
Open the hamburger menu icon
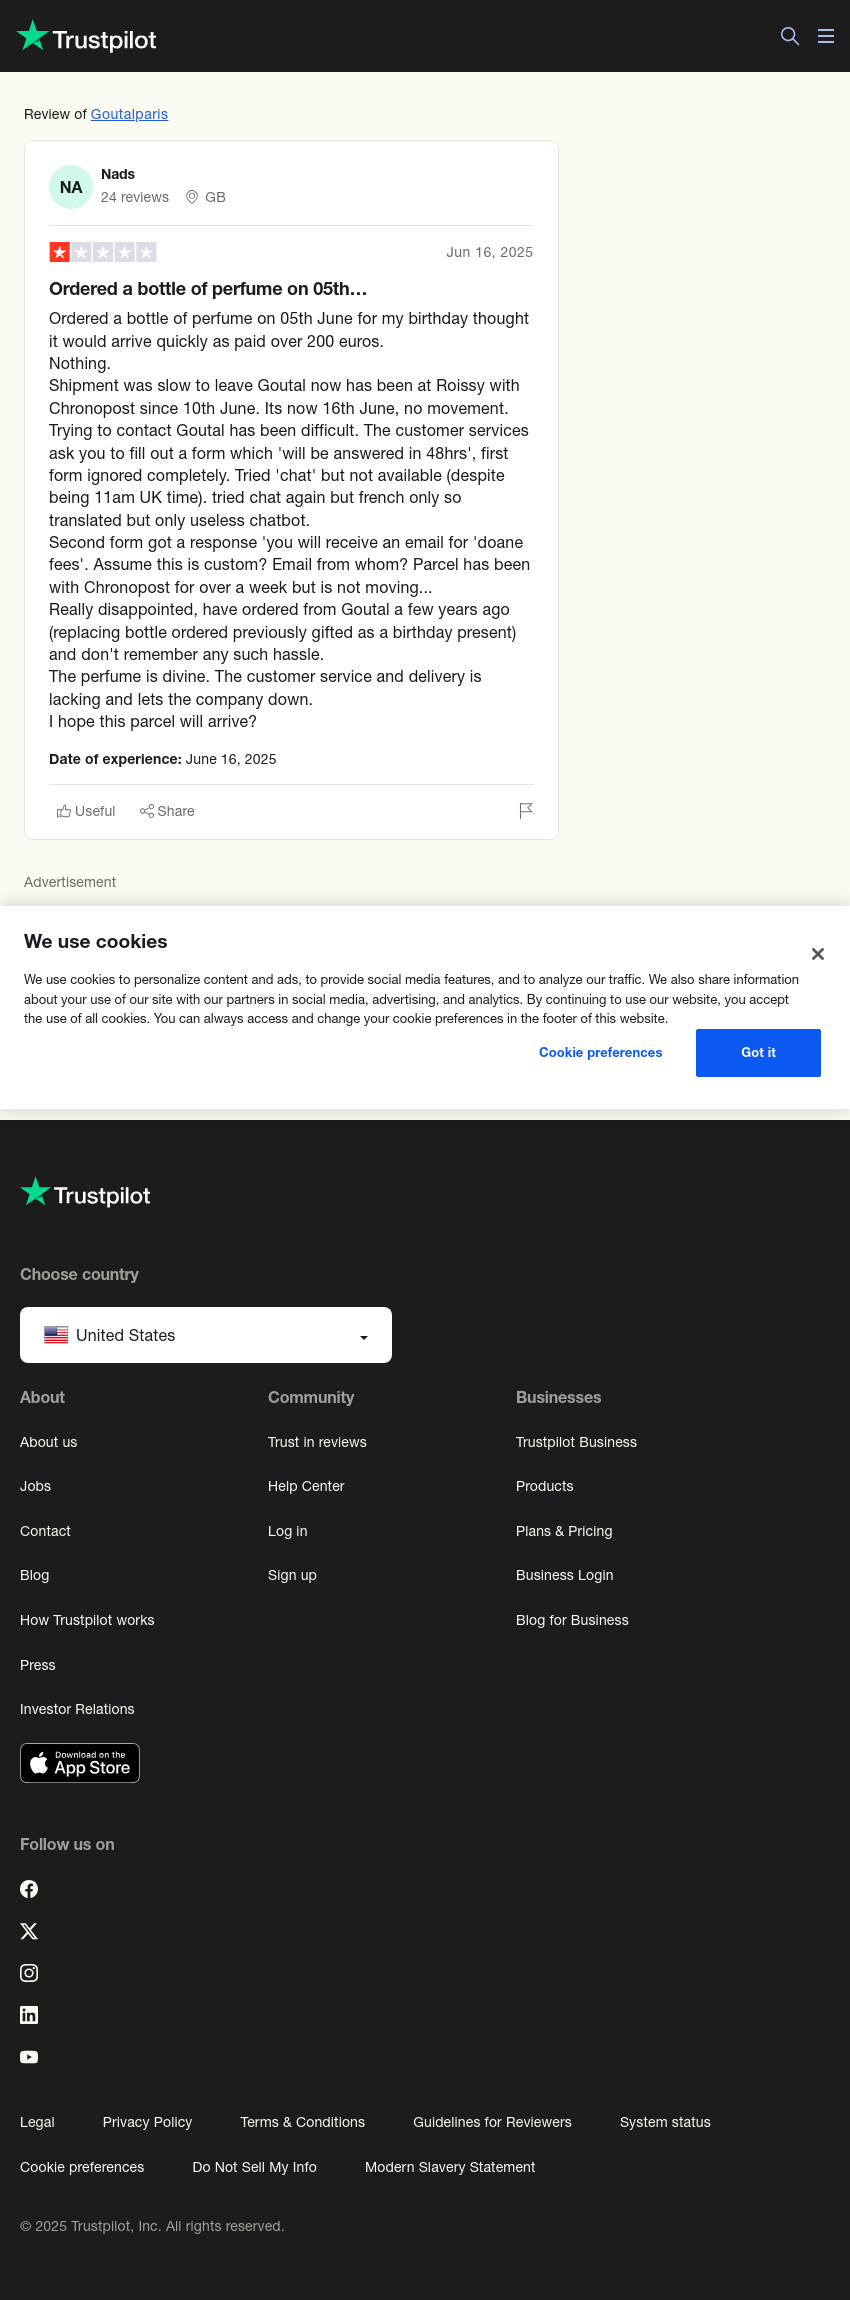click(826, 36)
